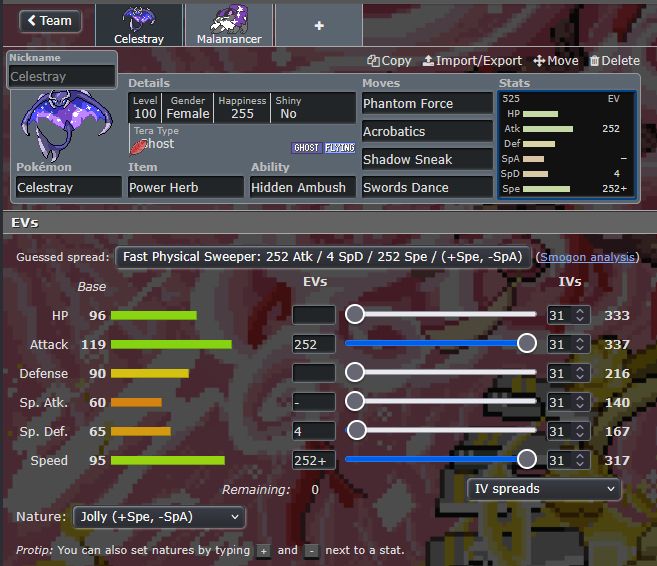Click the Celestray sprite image
Image resolution: width=657 pixels, height=566 pixels.
[x=67, y=125]
